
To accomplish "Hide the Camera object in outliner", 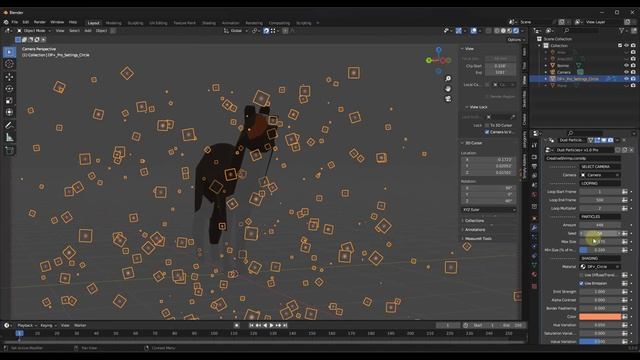I will (627, 72).
